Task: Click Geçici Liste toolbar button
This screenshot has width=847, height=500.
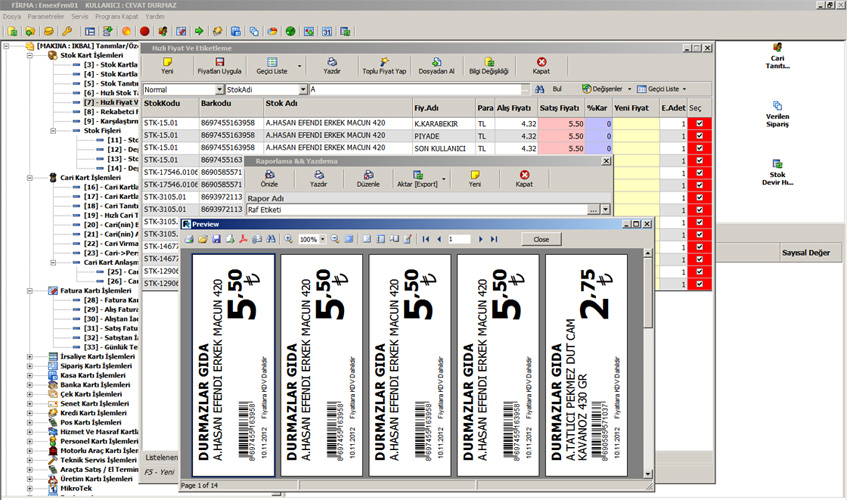Action: click(272, 66)
